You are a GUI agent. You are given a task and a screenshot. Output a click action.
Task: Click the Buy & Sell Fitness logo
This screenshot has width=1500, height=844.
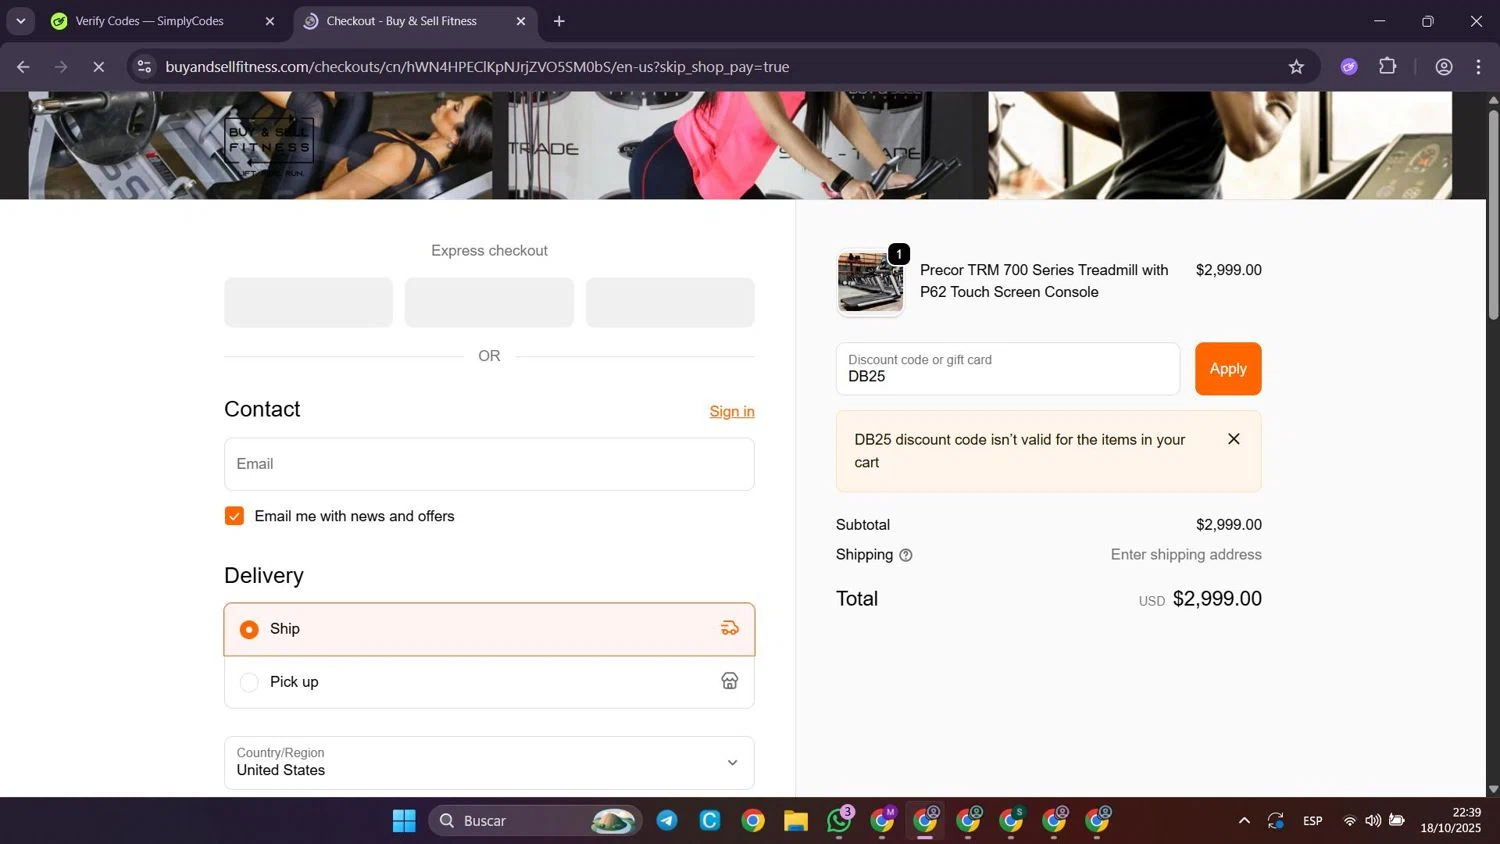tap(269, 146)
